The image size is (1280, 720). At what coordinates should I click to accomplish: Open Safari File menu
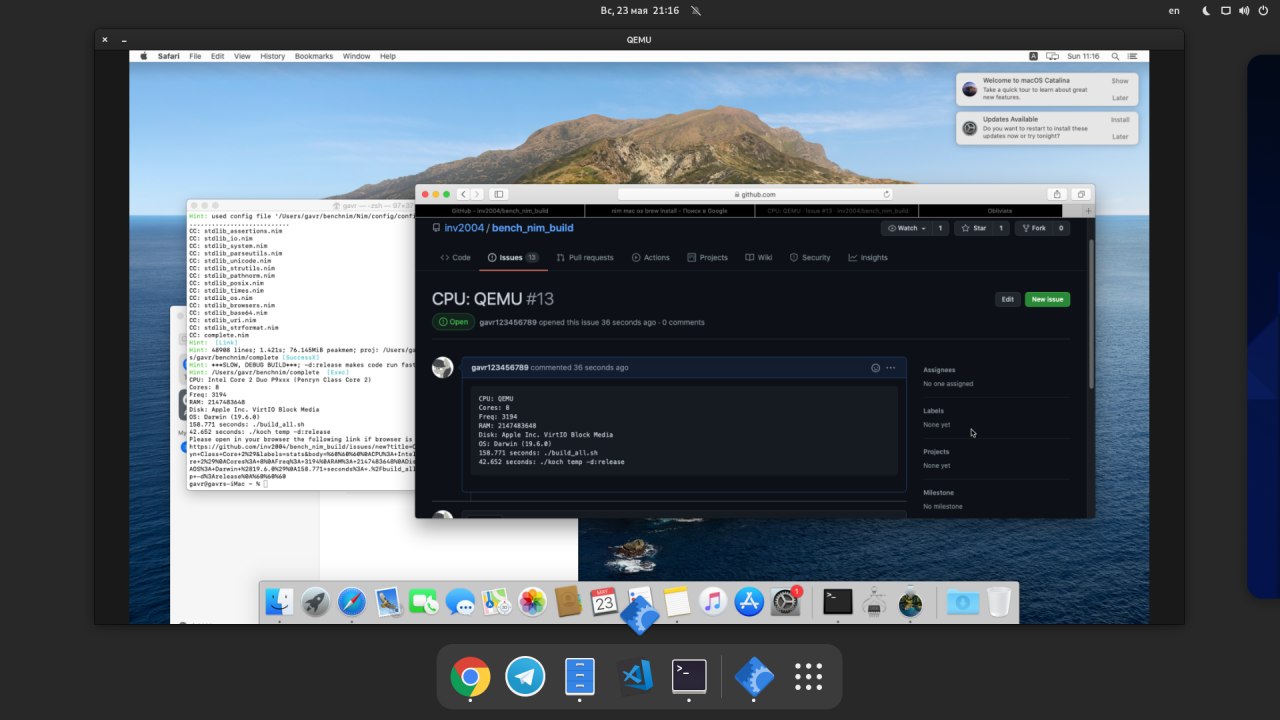[x=195, y=56]
